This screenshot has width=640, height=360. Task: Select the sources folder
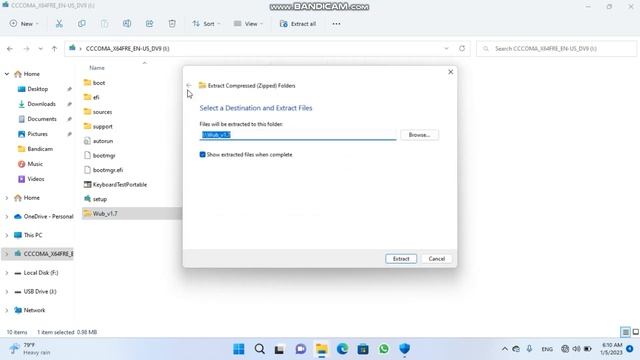tap(102, 112)
